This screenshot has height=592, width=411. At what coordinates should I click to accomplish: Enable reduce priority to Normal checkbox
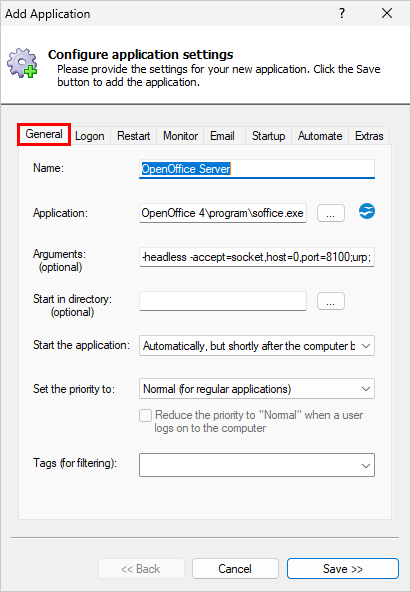point(145,416)
